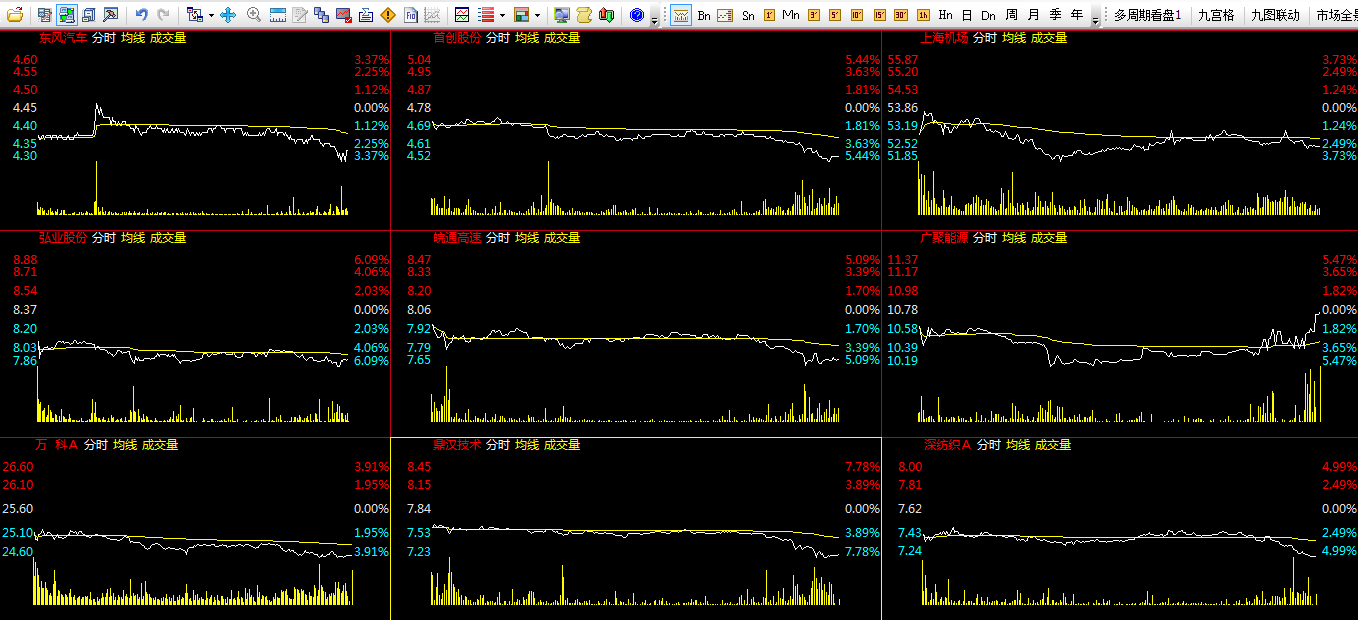The image size is (1358, 620).
Task: Open help with the blue question icon
Action: point(638,15)
